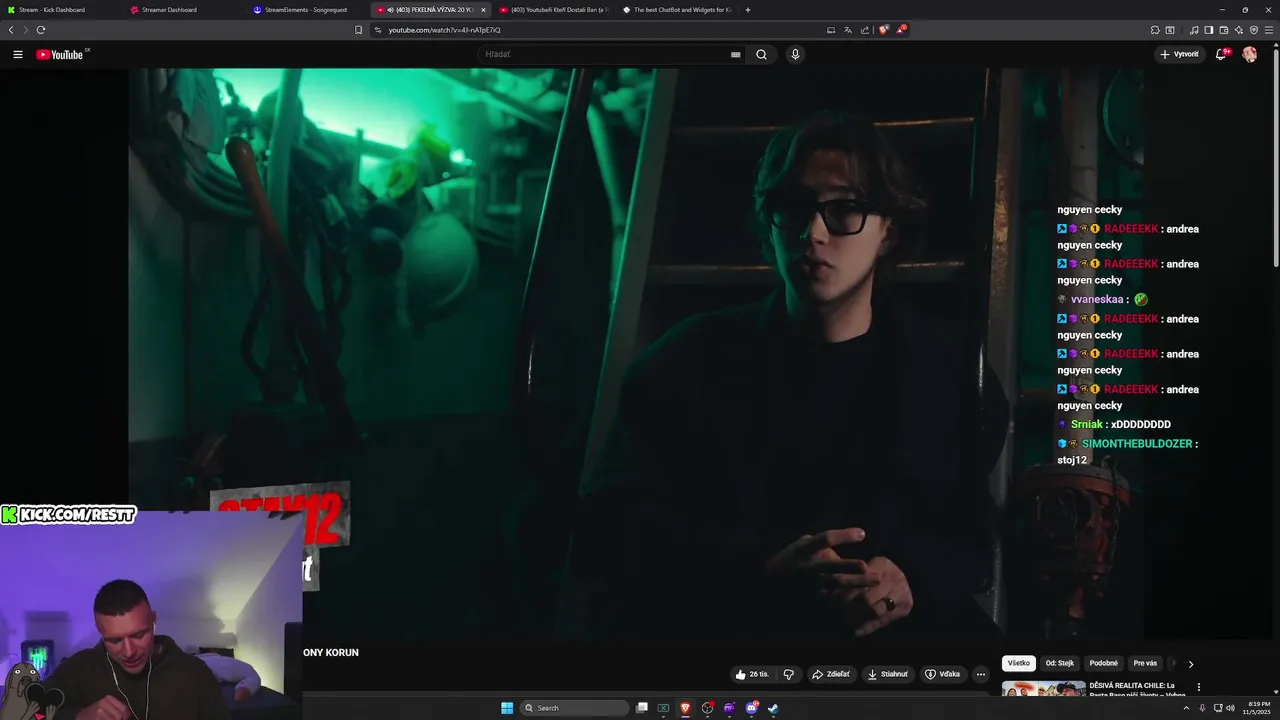The image size is (1280, 720).
Task: Open Brave Leo AI sparkle icon
Action: tap(1239, 30)
